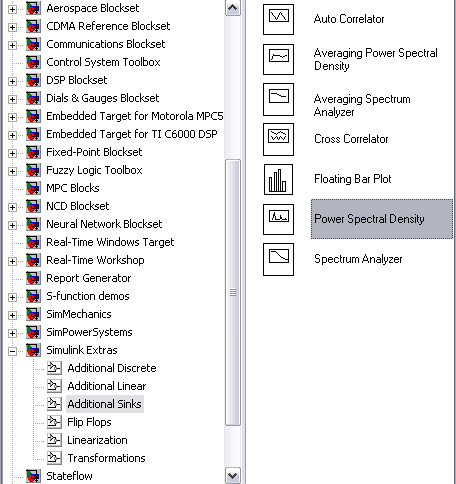Select the Floating Bar Plot icon
The height and width of the screenshot is (484, 456).
[278, 179]
